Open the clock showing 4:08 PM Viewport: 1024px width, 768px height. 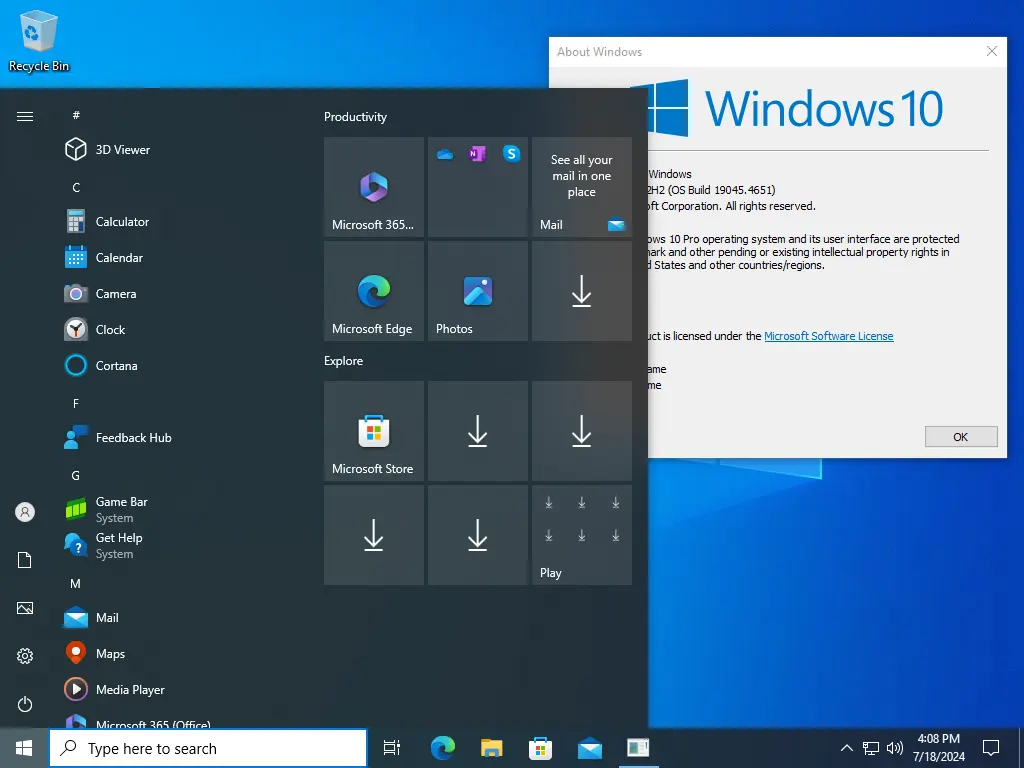[938, 748]
